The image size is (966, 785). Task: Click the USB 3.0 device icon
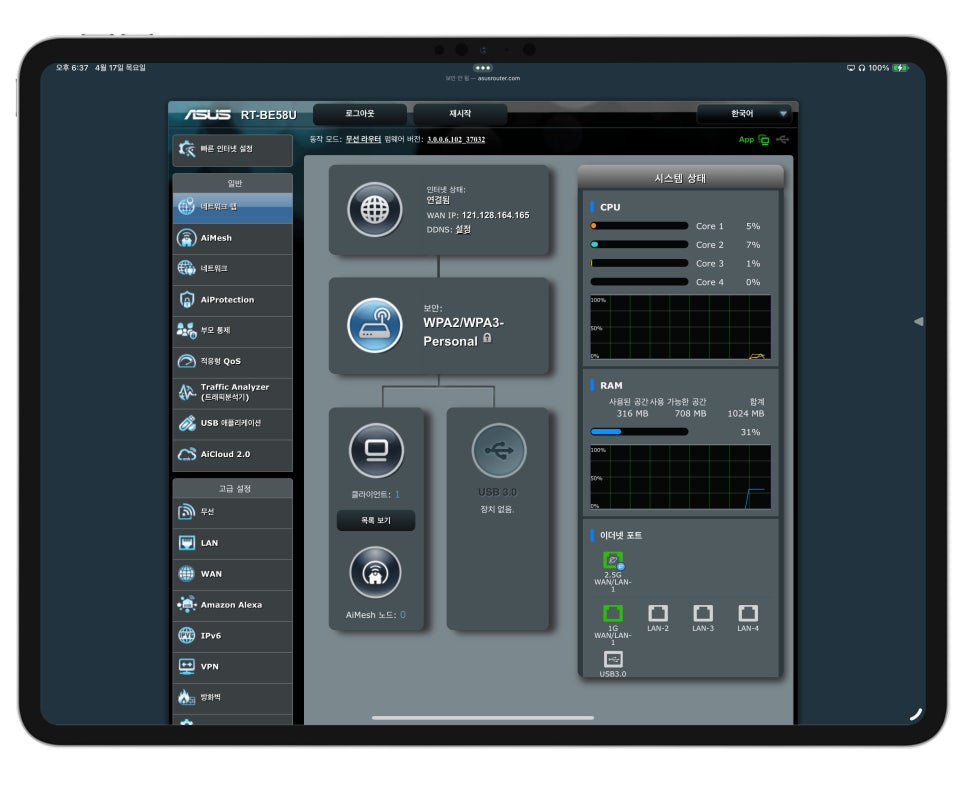[x=499, y=450]
